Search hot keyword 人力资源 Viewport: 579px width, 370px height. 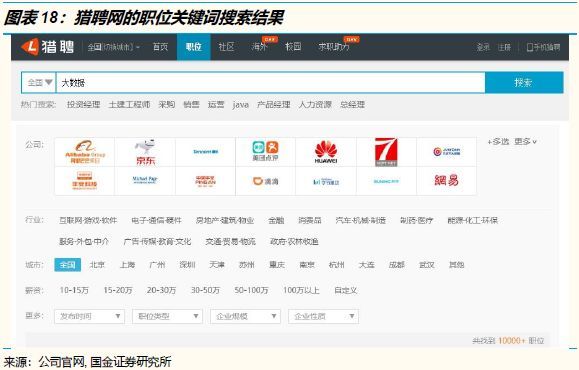point(315,105)
